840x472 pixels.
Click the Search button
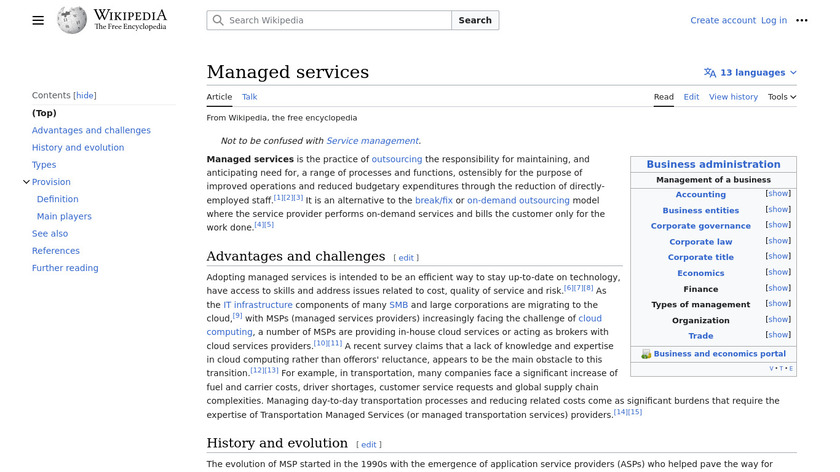click(x=475, y=20)
